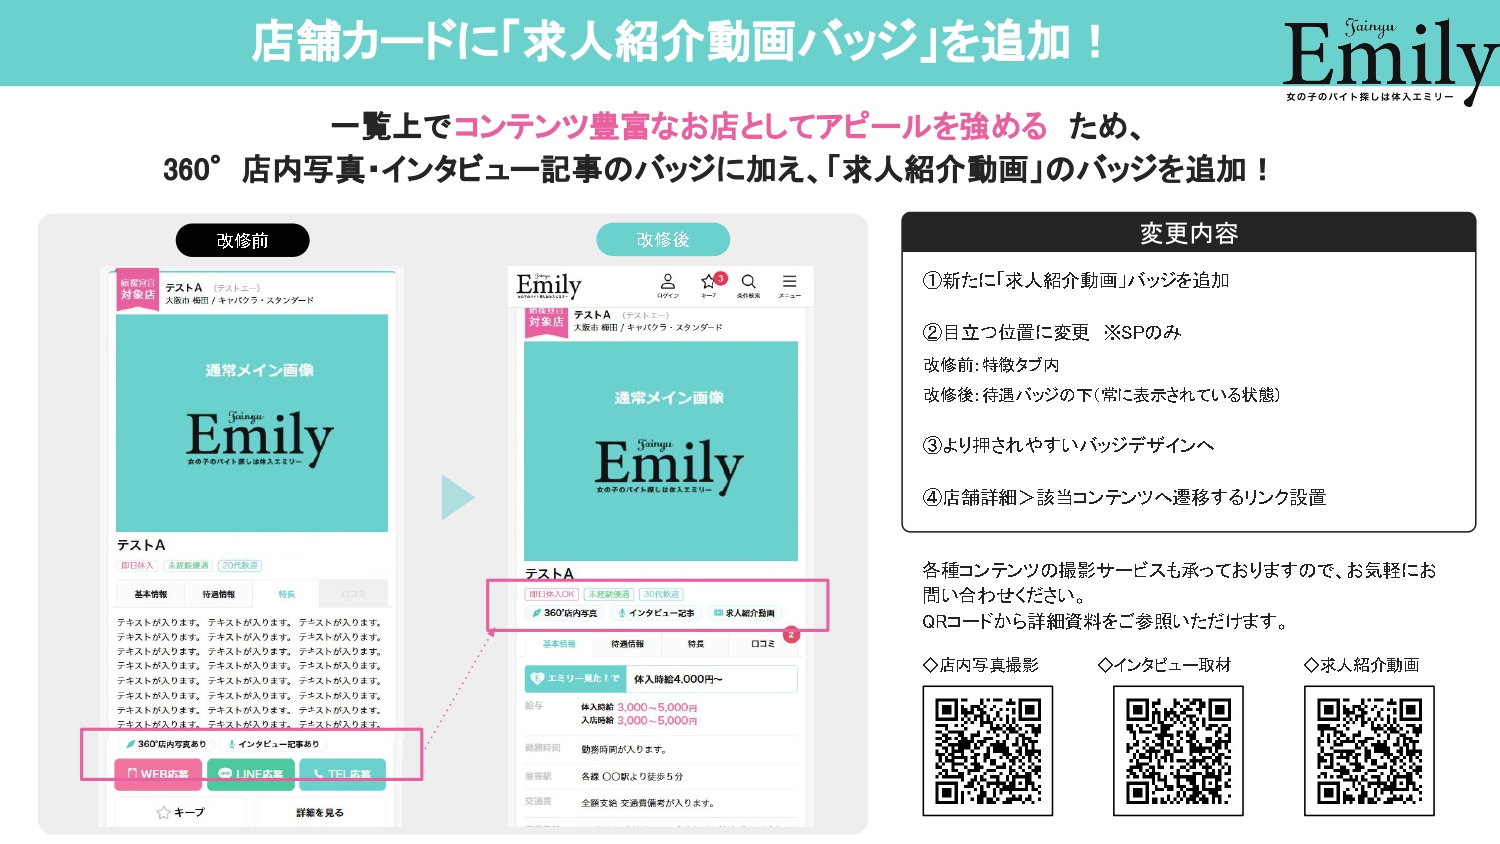Click the microphone icon beside インタビュー記事あり
Screen dimensions: 1500x844
pos(231,744)
